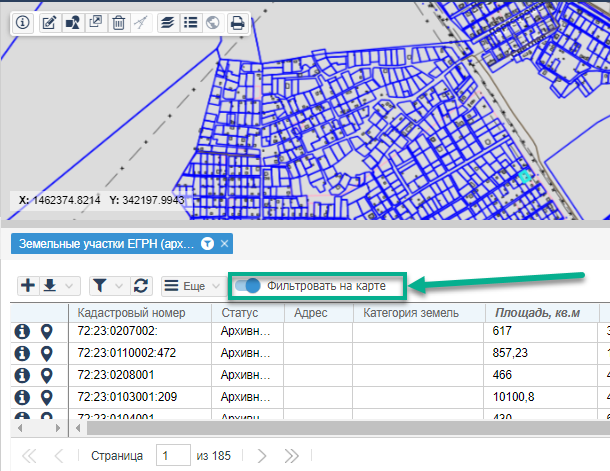Go to the first page
610x471 pixels.
[x=29, y=455]
